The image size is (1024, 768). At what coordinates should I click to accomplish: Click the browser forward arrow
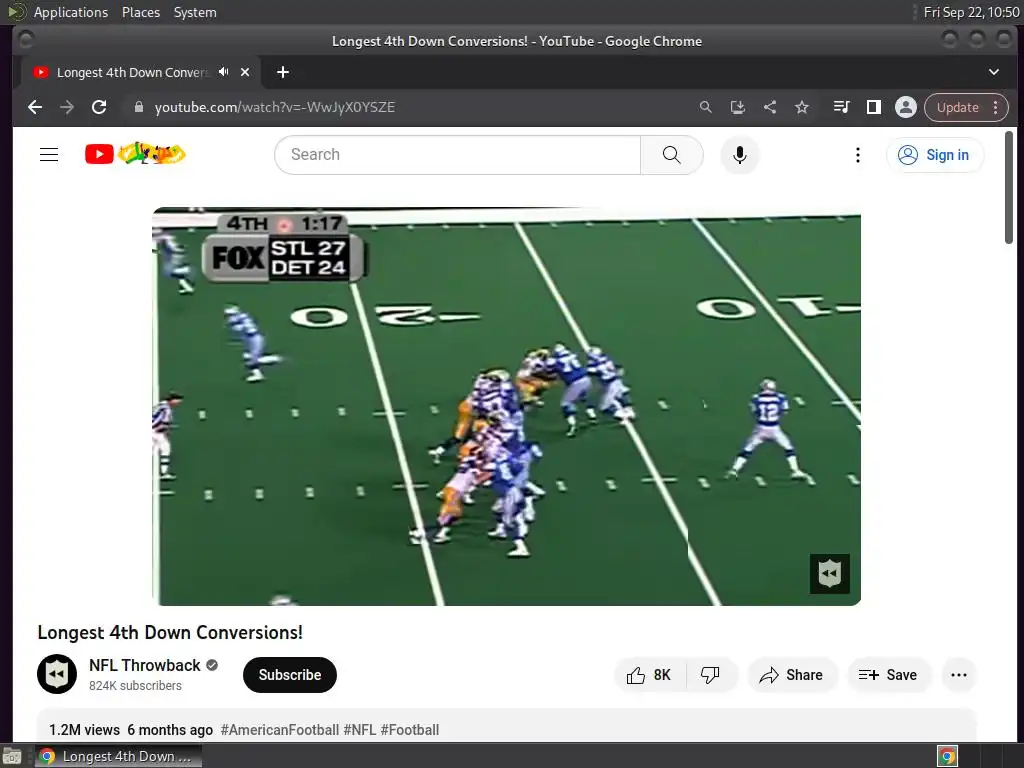pyautogui.click(x=67, y=107)
